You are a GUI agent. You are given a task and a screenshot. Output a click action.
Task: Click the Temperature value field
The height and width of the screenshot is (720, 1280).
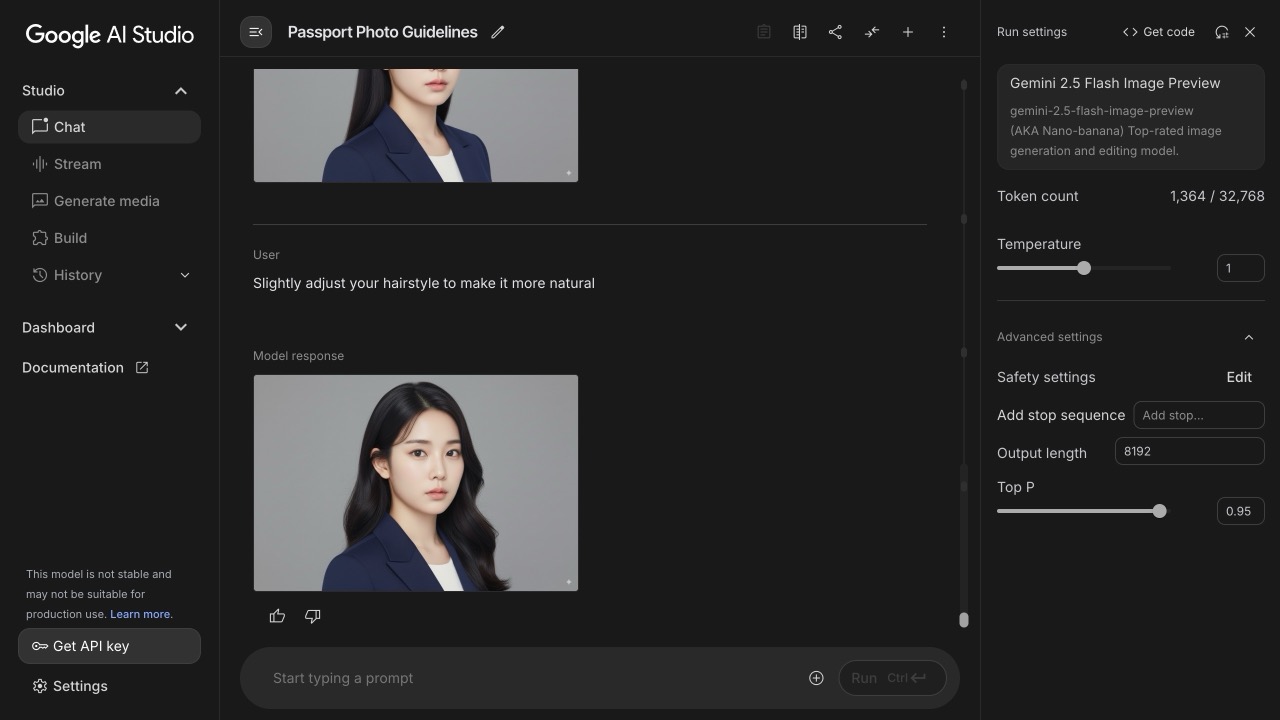[x=1241, y=268]
